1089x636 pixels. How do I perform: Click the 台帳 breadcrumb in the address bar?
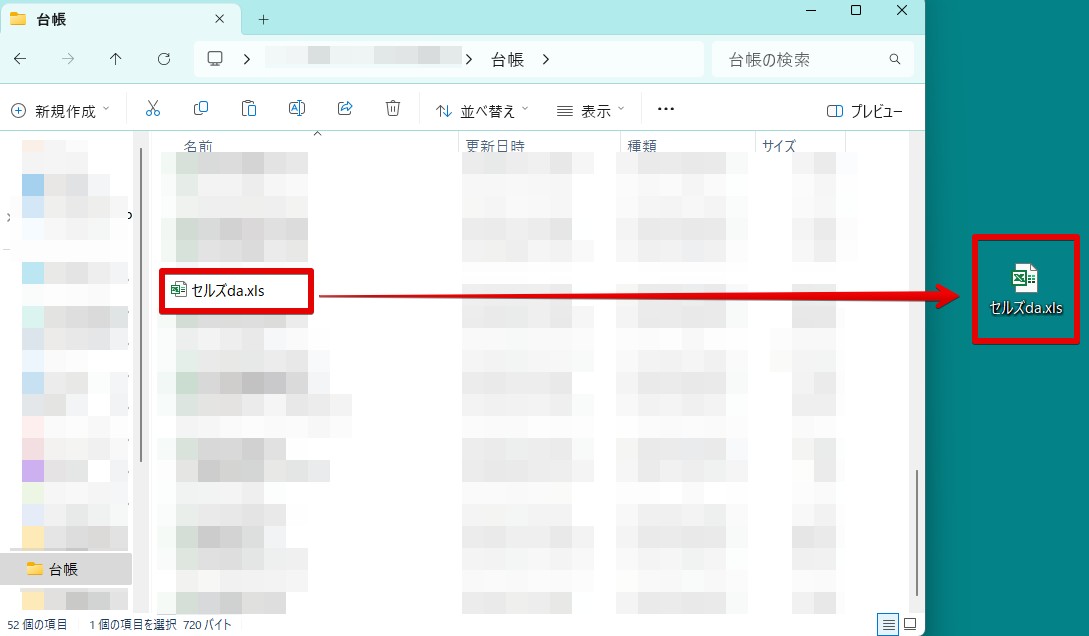click(x=507, y=60)
